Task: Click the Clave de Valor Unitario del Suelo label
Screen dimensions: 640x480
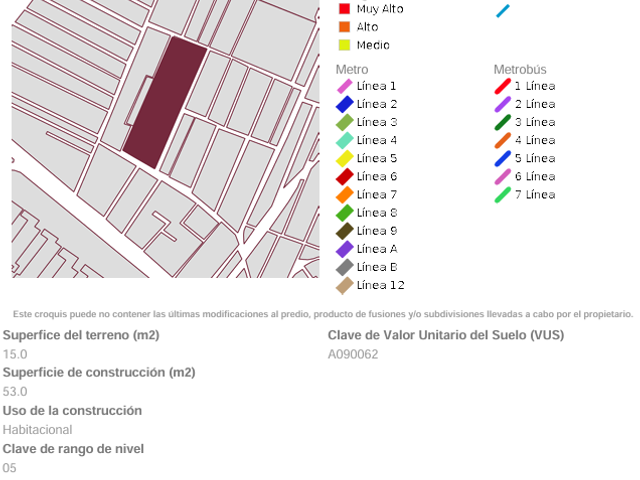Action: click(446, 335)
